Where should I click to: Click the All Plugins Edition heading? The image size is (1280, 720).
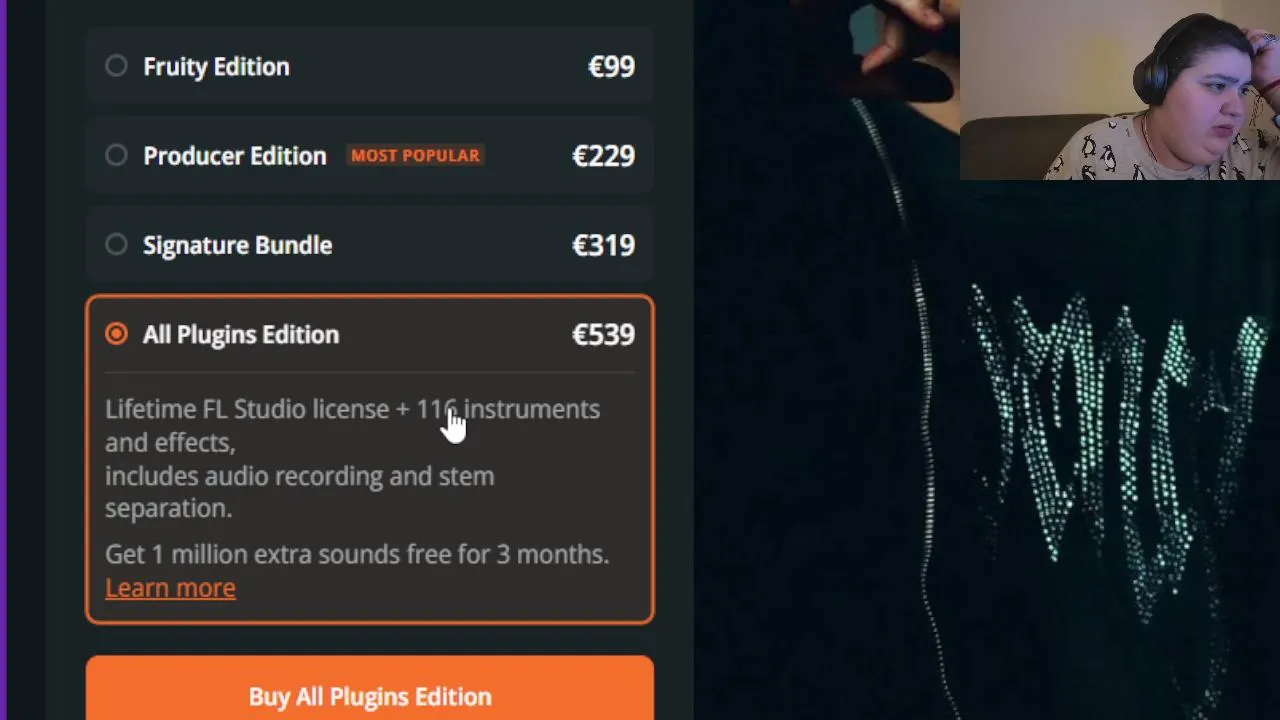click(241, 335)
